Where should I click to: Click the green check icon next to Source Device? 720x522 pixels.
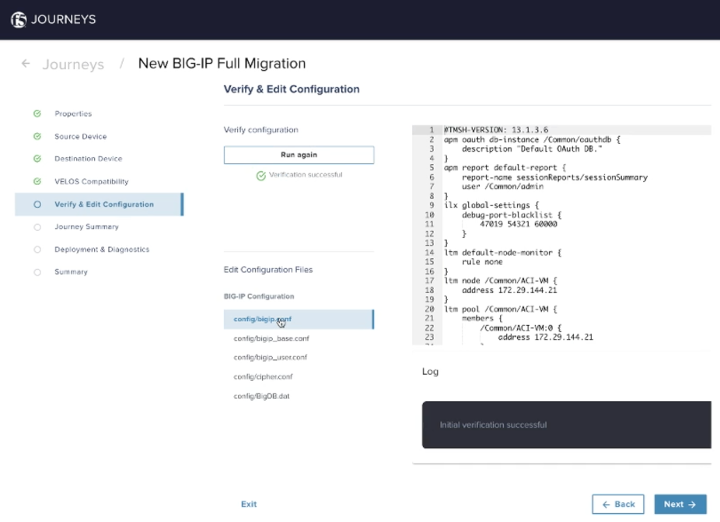point(37,136)
